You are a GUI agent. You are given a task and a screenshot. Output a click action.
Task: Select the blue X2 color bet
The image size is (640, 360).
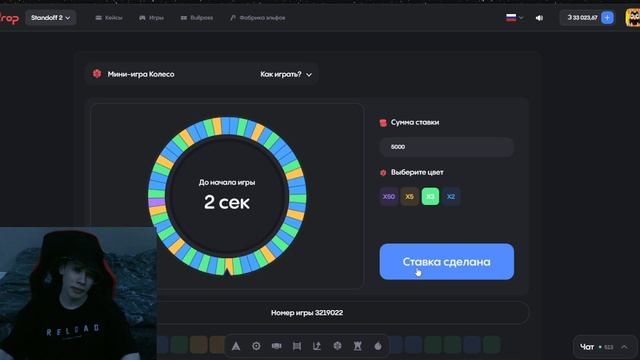point(451,197)
